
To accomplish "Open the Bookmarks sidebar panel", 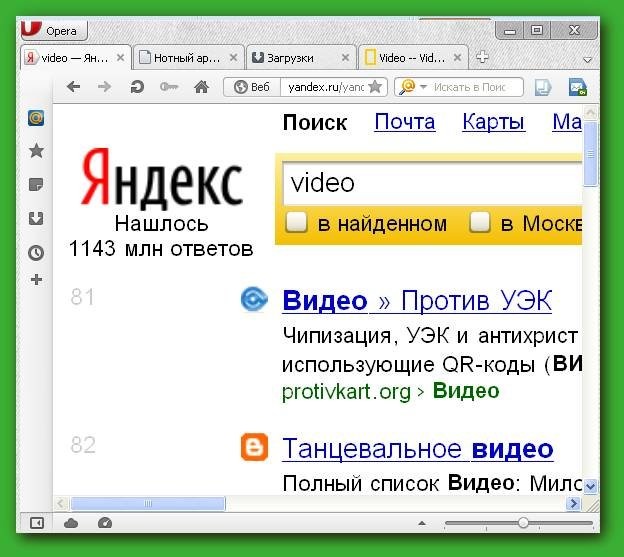I will tap(36, 151).
